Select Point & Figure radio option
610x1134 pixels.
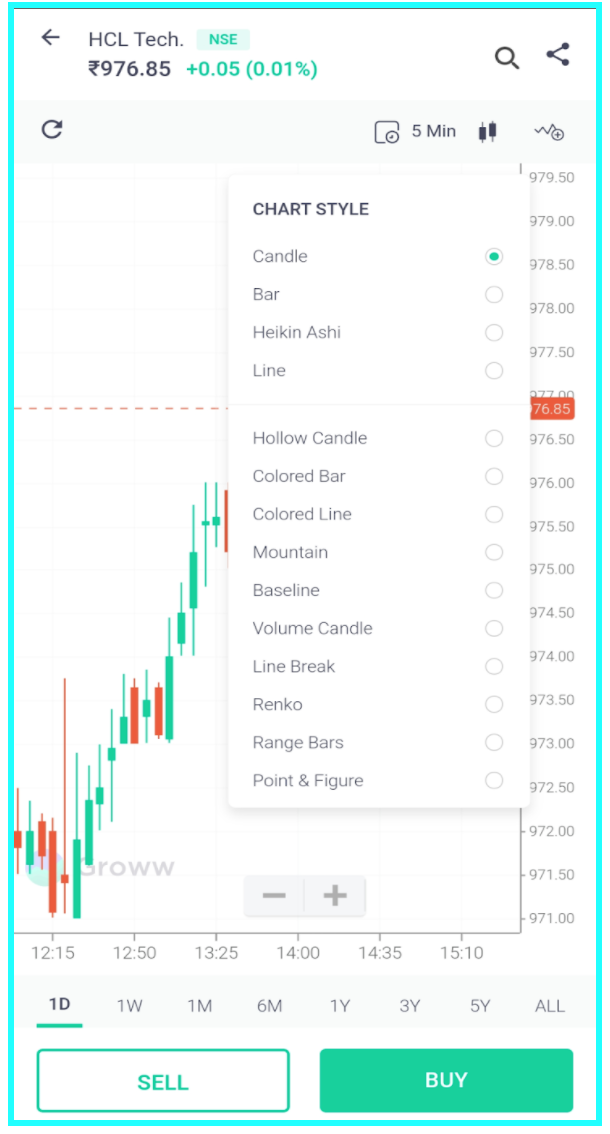click(x=493, y=780)
